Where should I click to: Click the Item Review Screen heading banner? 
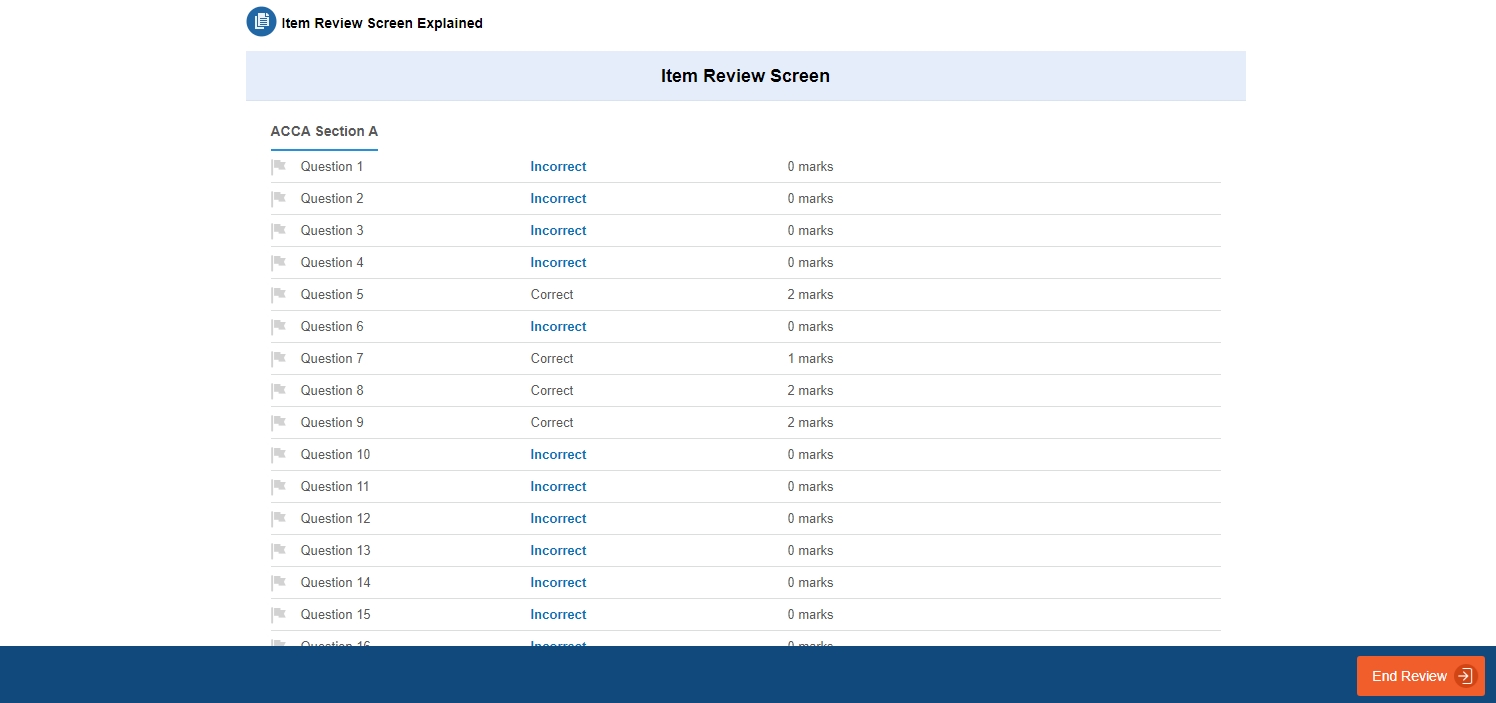point(746,76)
